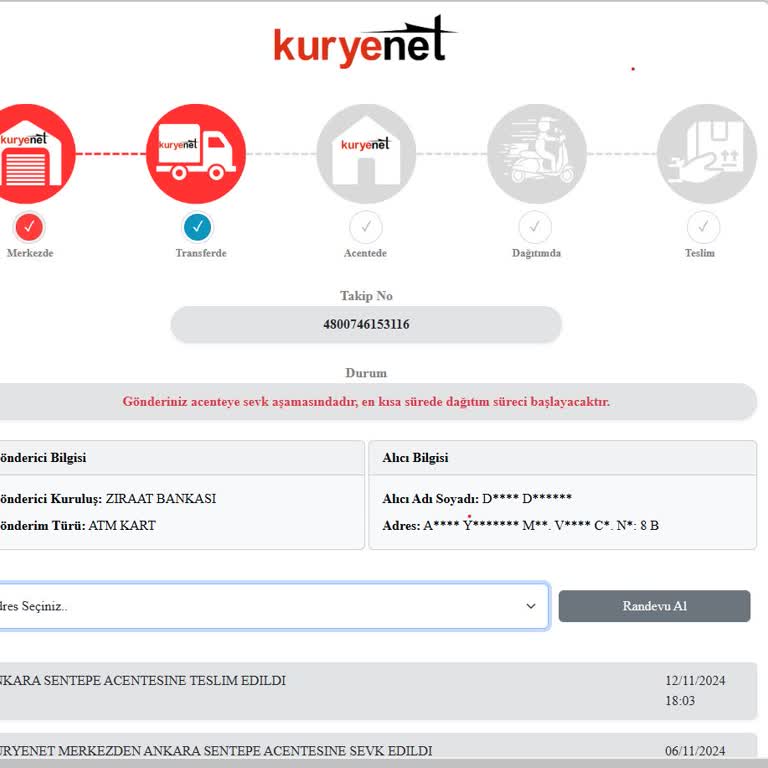Click the Durum heading
This screenshot has height=768, width=768.
[x=366, y=373]
